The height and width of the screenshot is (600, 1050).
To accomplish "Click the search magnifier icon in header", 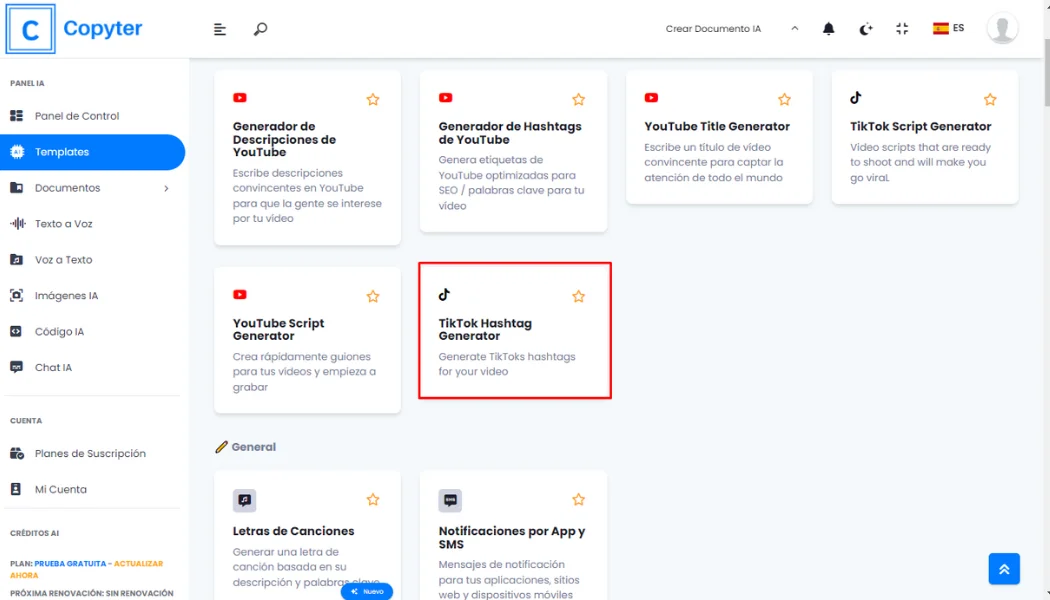I will [x=260, y=29].
